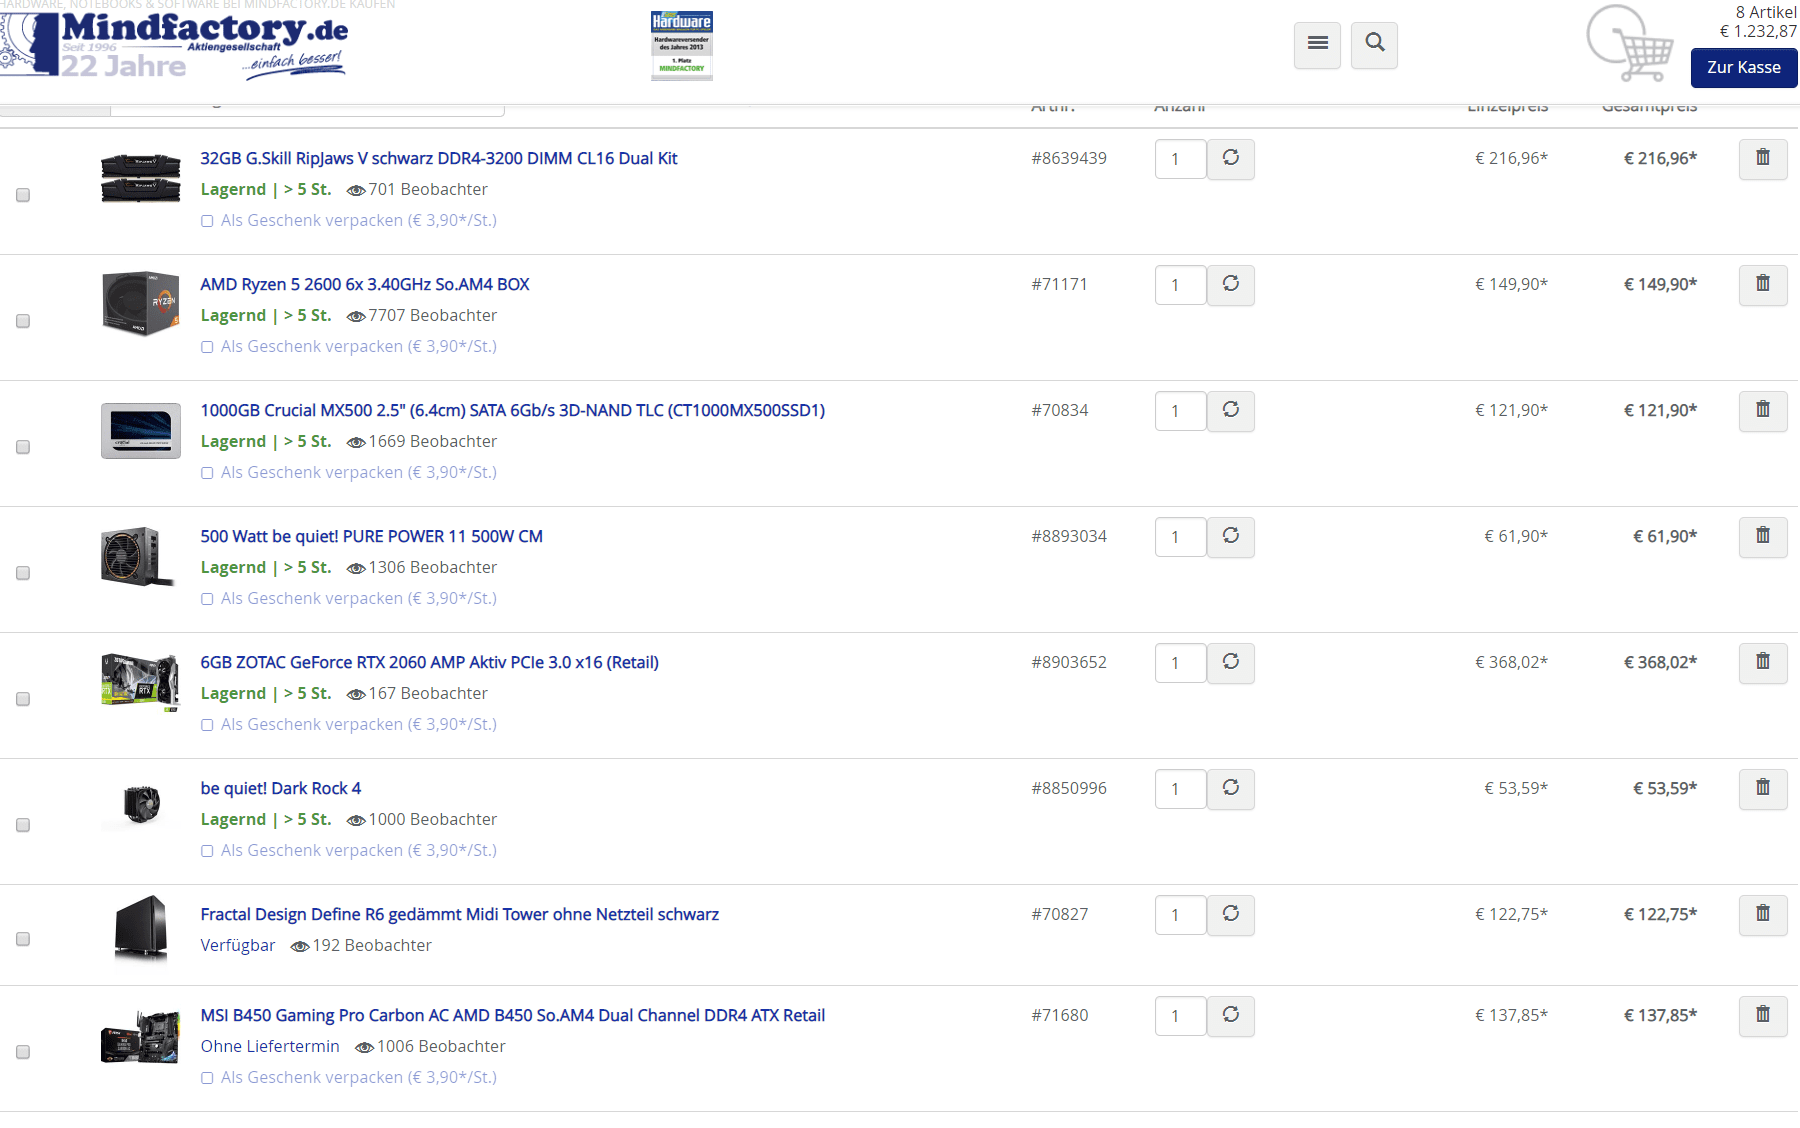
Task: Click the Fractal Design case thumbnail
Action: coord(141,928)
